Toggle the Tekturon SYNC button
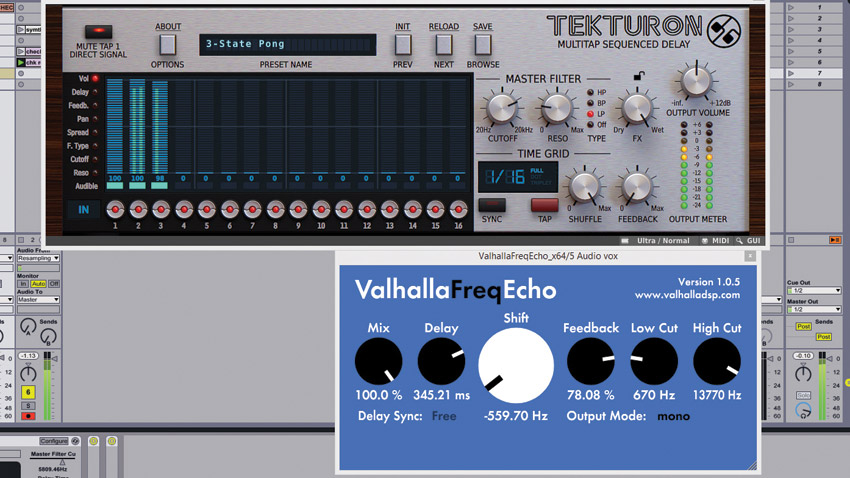The height and width of the screenshot is (478, 850). coord(492,205)
